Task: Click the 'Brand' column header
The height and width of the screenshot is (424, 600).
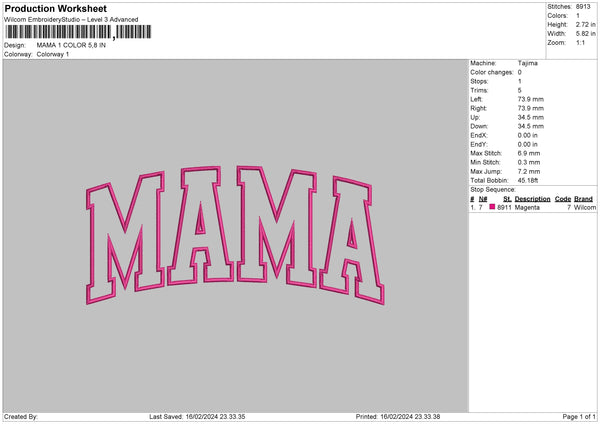Action: (584, 199)
